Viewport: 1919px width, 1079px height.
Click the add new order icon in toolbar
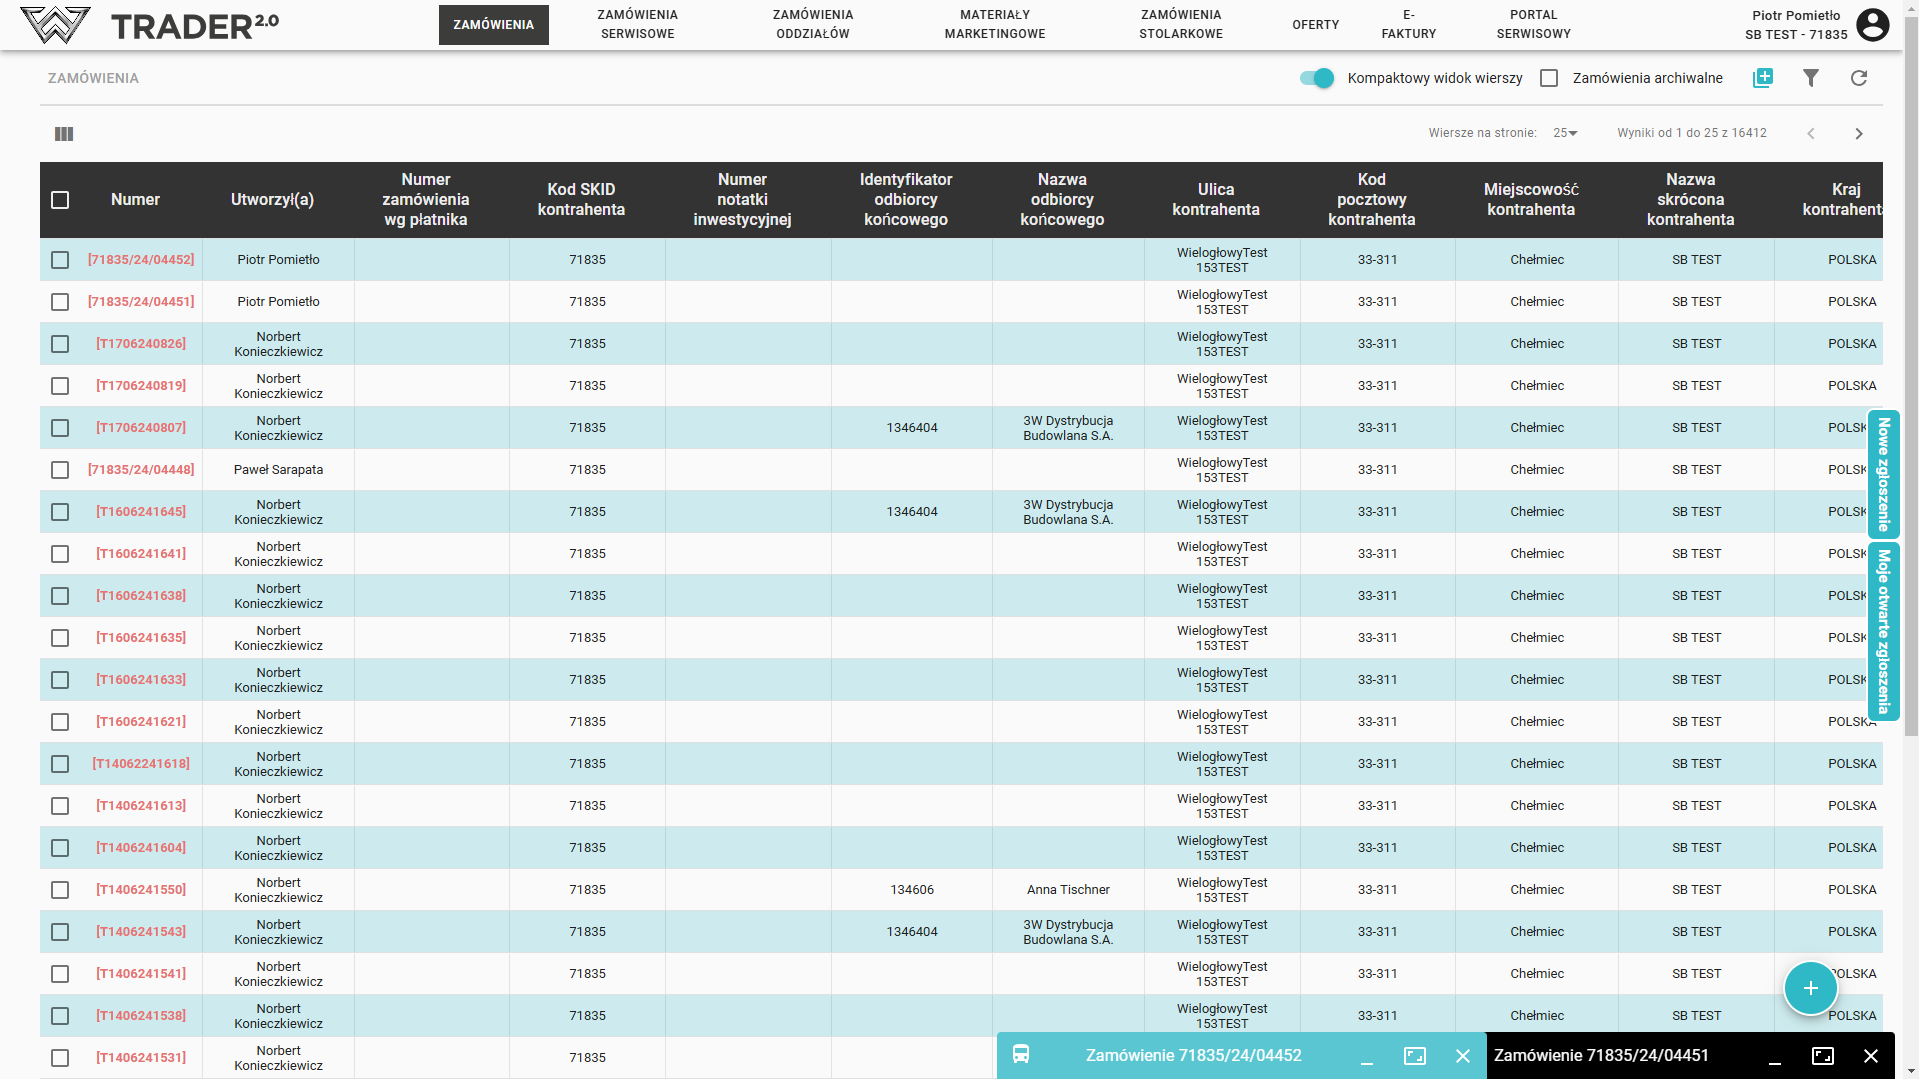(x=1762, y=78)
